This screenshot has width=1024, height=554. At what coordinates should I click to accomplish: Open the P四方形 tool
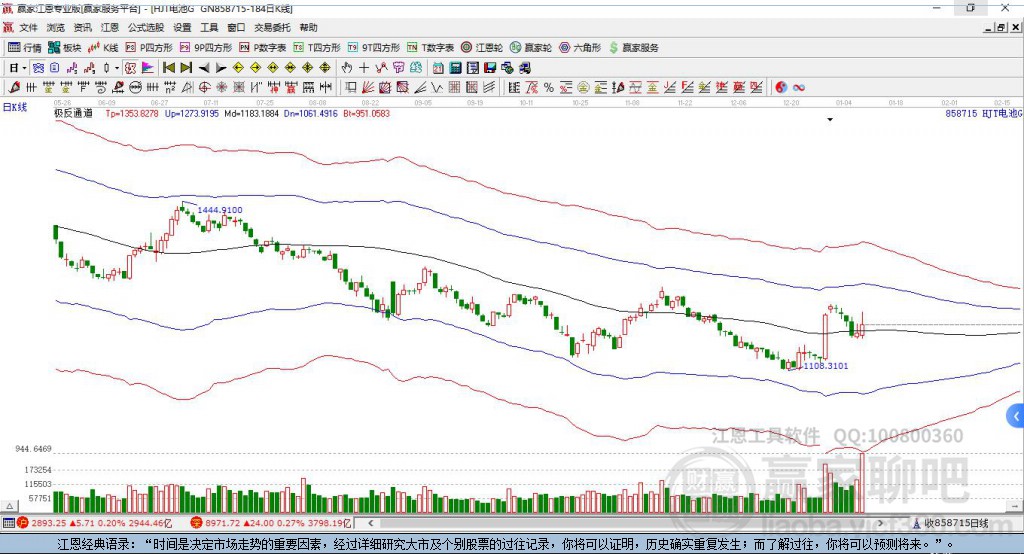click(x=149, y=48)
